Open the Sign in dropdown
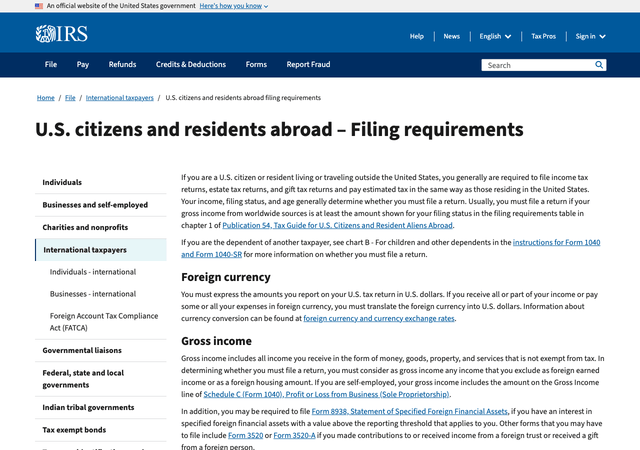This screenshot has width=640, height=450. pos(590,36)
